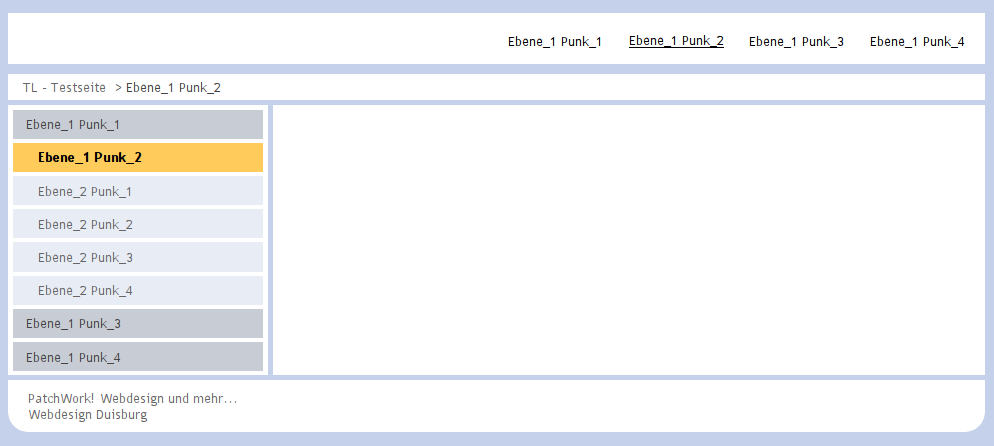Open Ebene_2 Punk_2 submenu item

tap(138, 224)
